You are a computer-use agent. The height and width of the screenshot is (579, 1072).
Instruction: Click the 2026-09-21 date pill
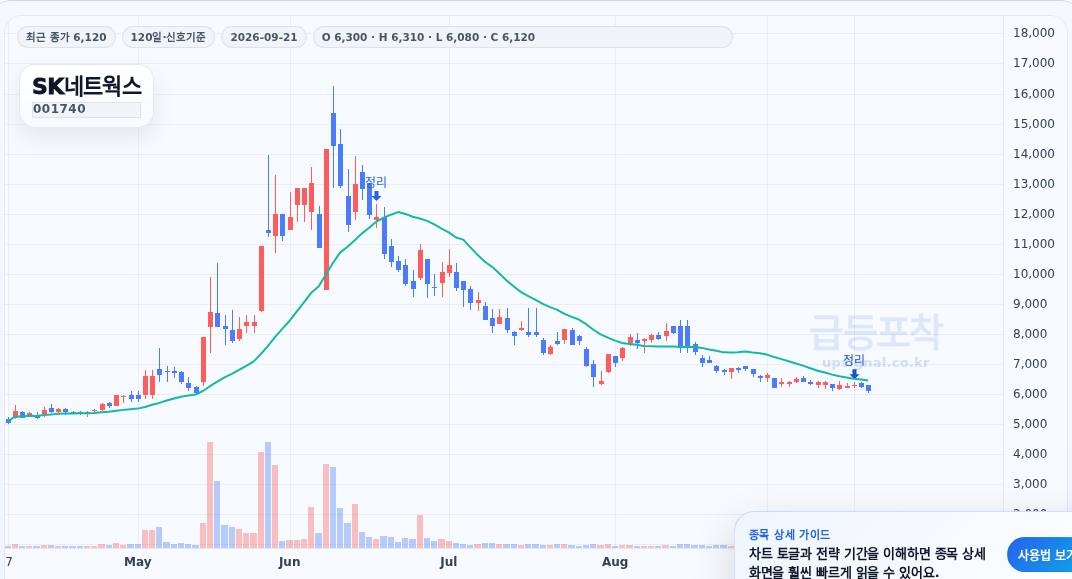[x=264, y=37]
